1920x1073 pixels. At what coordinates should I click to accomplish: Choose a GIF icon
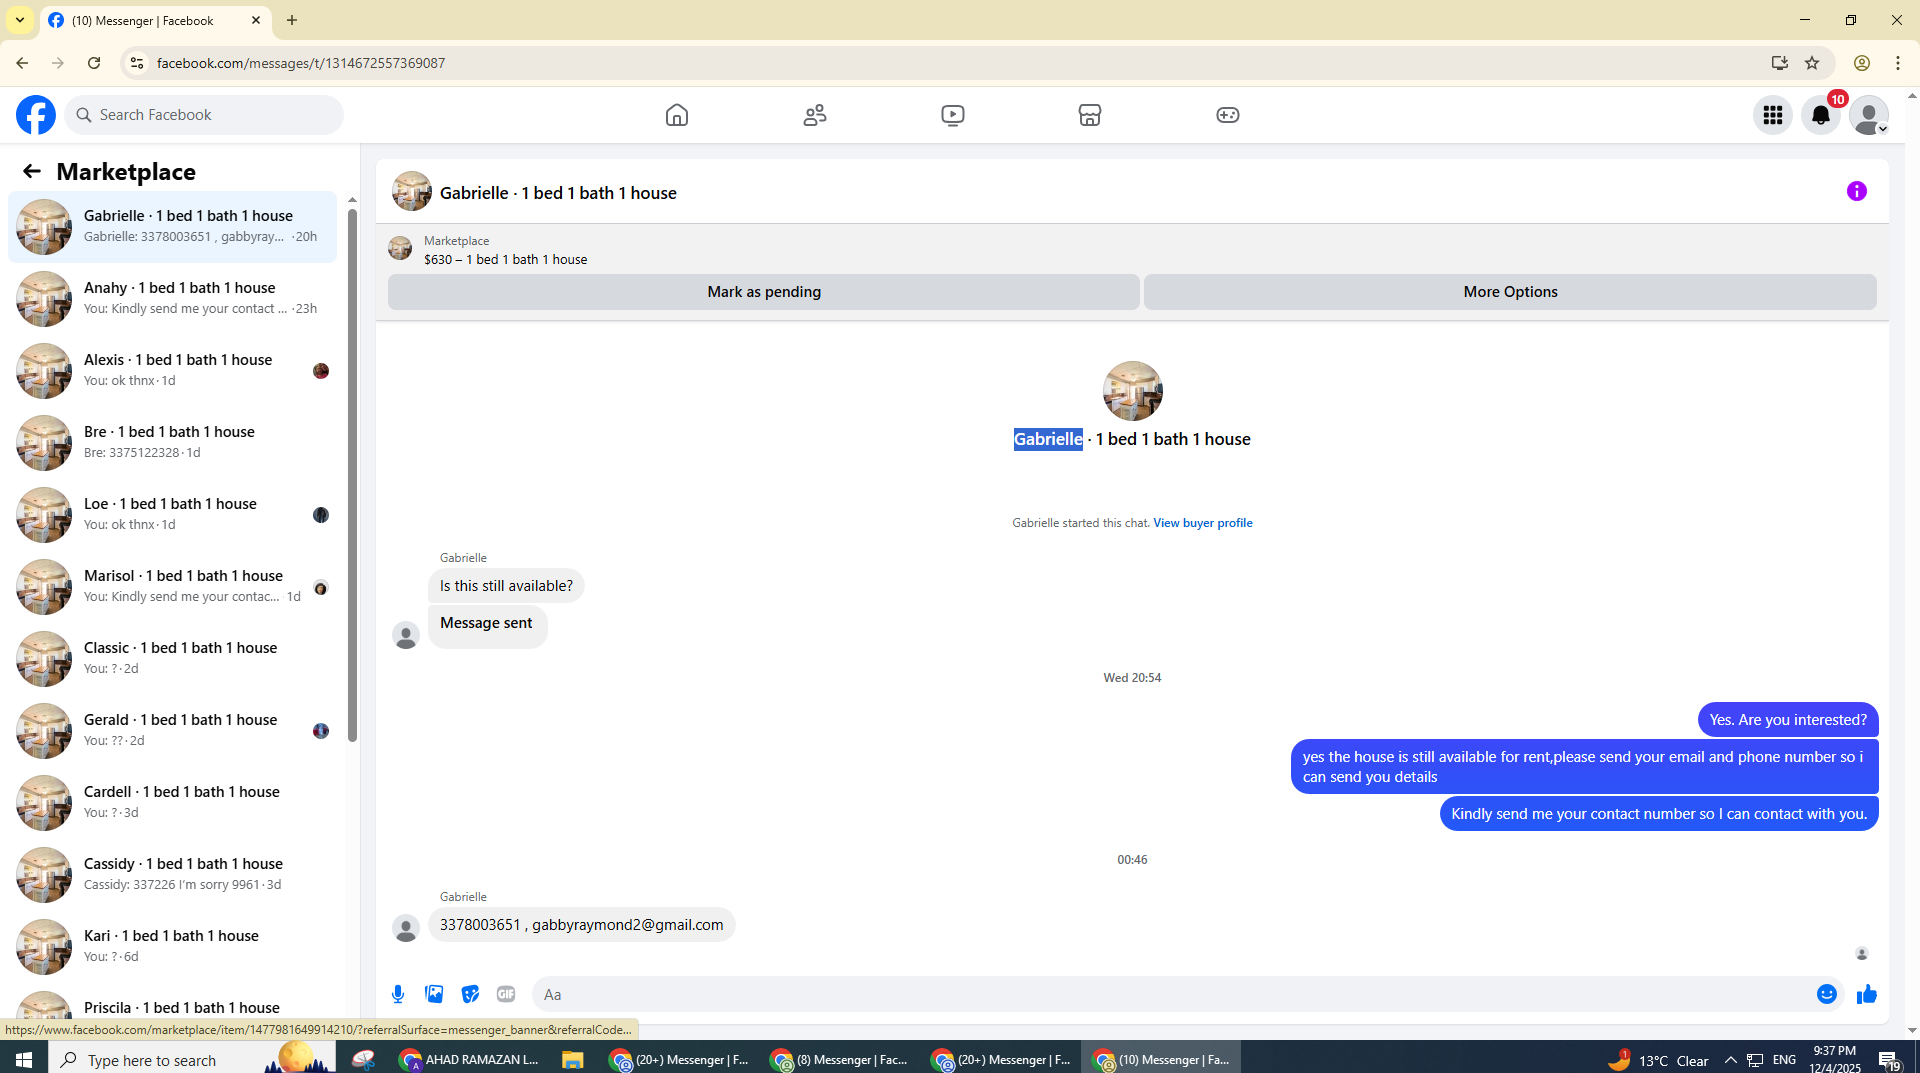tap(506, 994)
